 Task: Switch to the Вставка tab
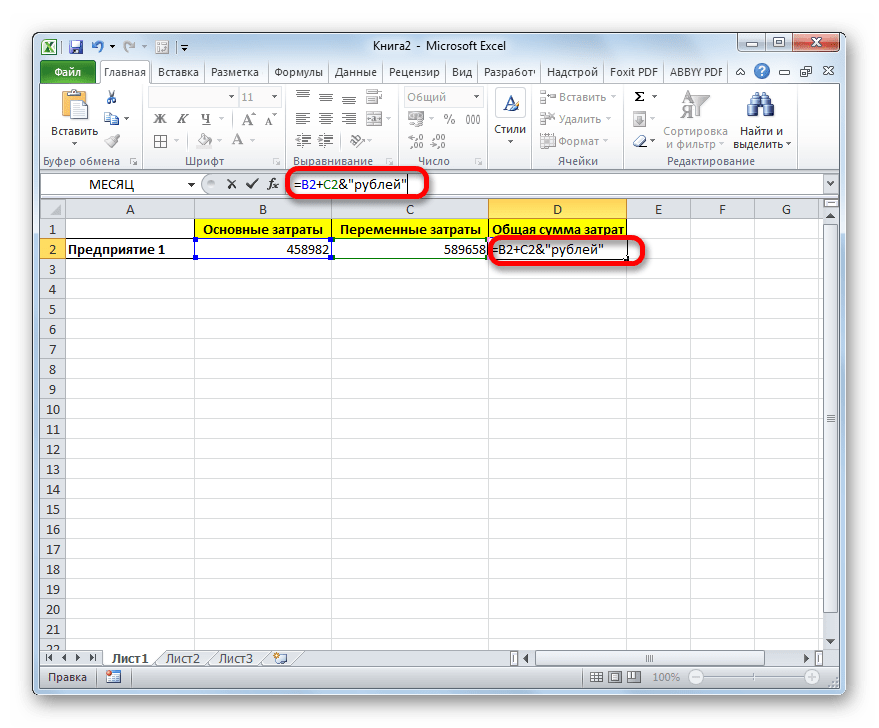coord(178,72)
